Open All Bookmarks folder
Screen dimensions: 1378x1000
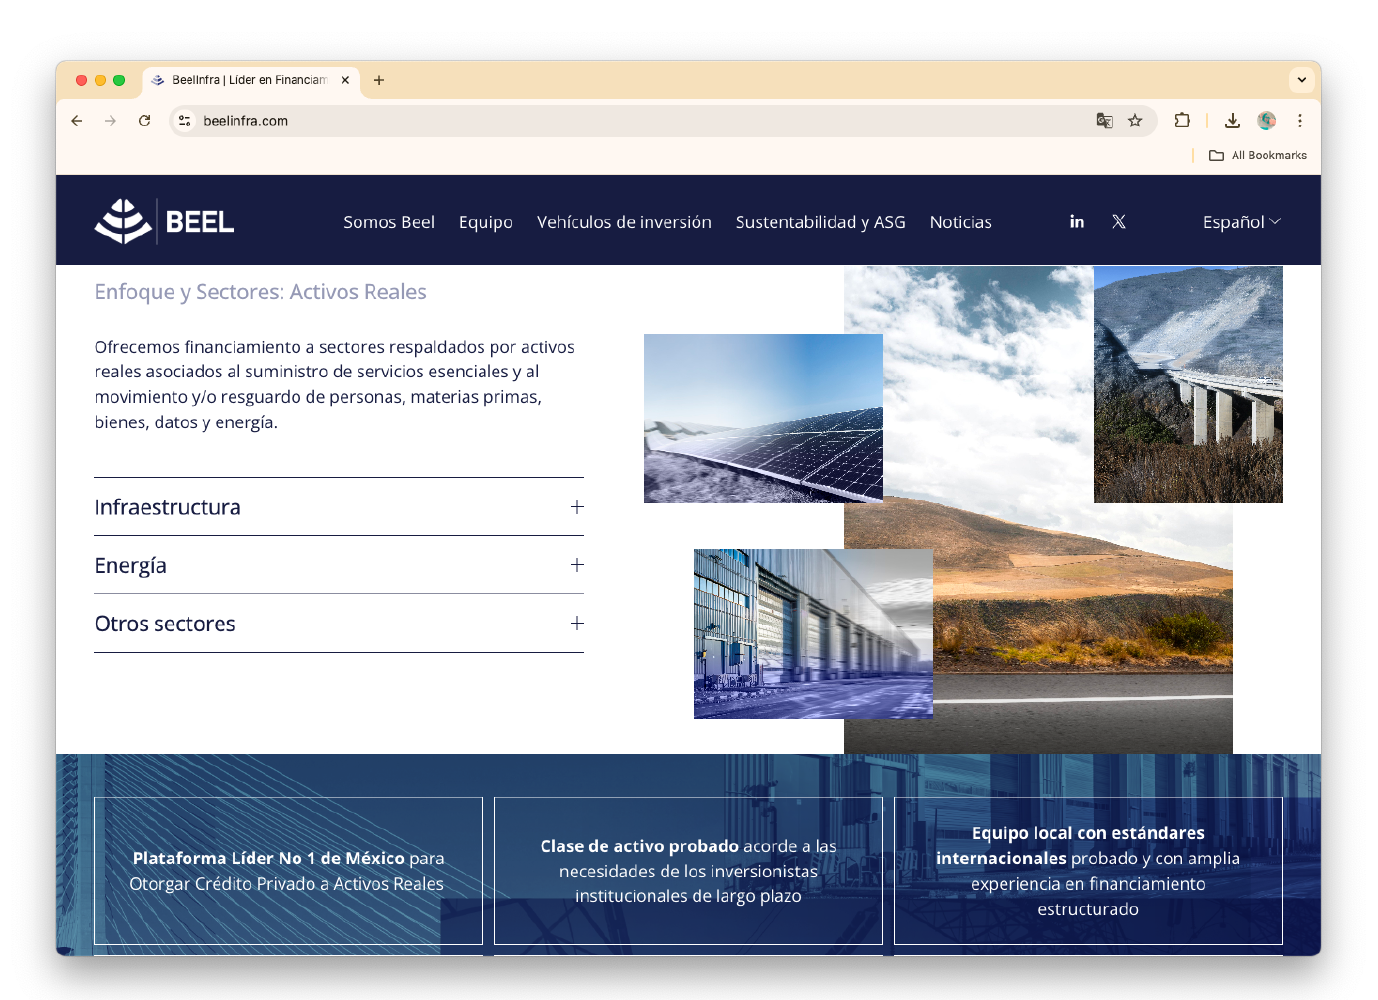point(1258,155)
